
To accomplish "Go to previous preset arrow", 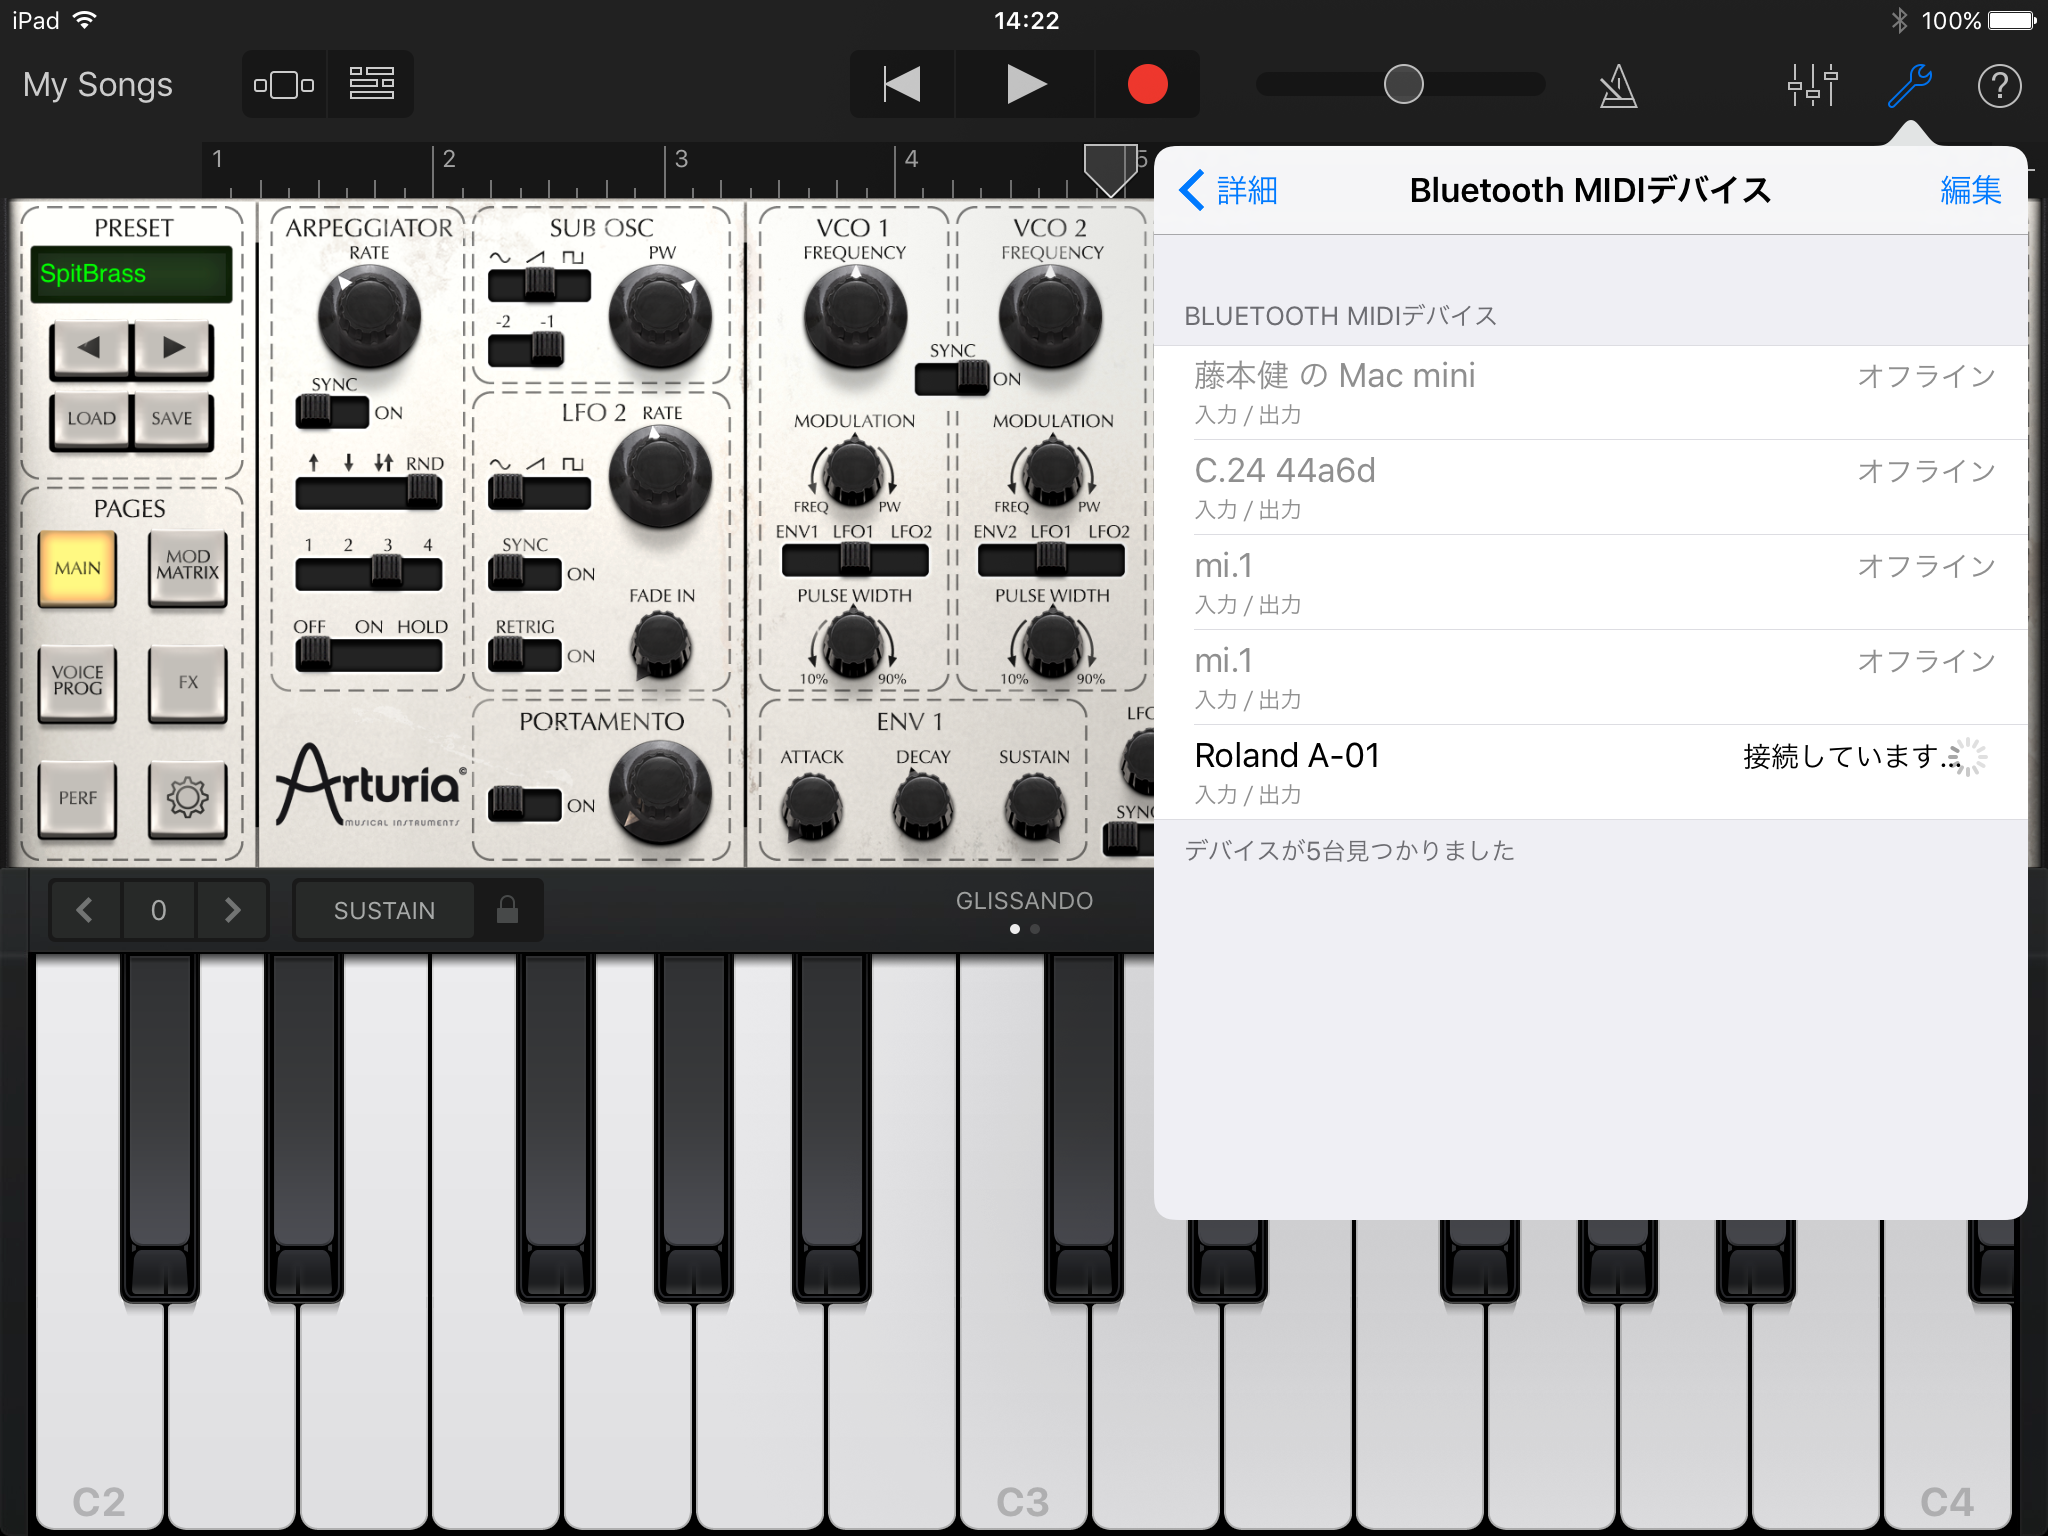I will pyautogui.click(x=89, y=348).
